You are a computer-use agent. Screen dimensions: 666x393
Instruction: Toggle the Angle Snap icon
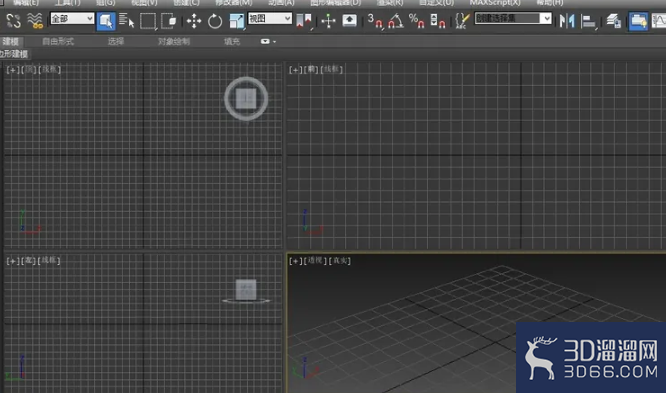[395, 20]
